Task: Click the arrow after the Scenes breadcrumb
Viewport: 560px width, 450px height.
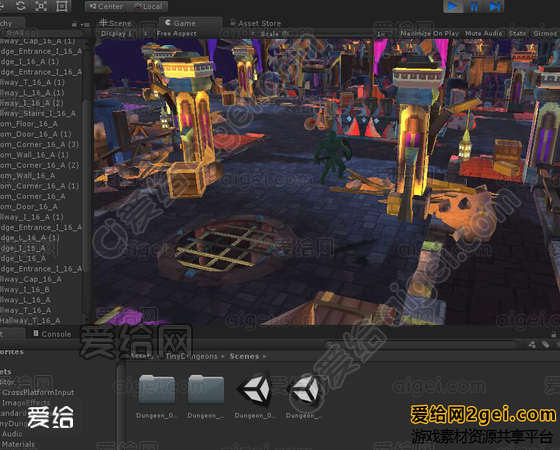Action: [x=265, y=356]
